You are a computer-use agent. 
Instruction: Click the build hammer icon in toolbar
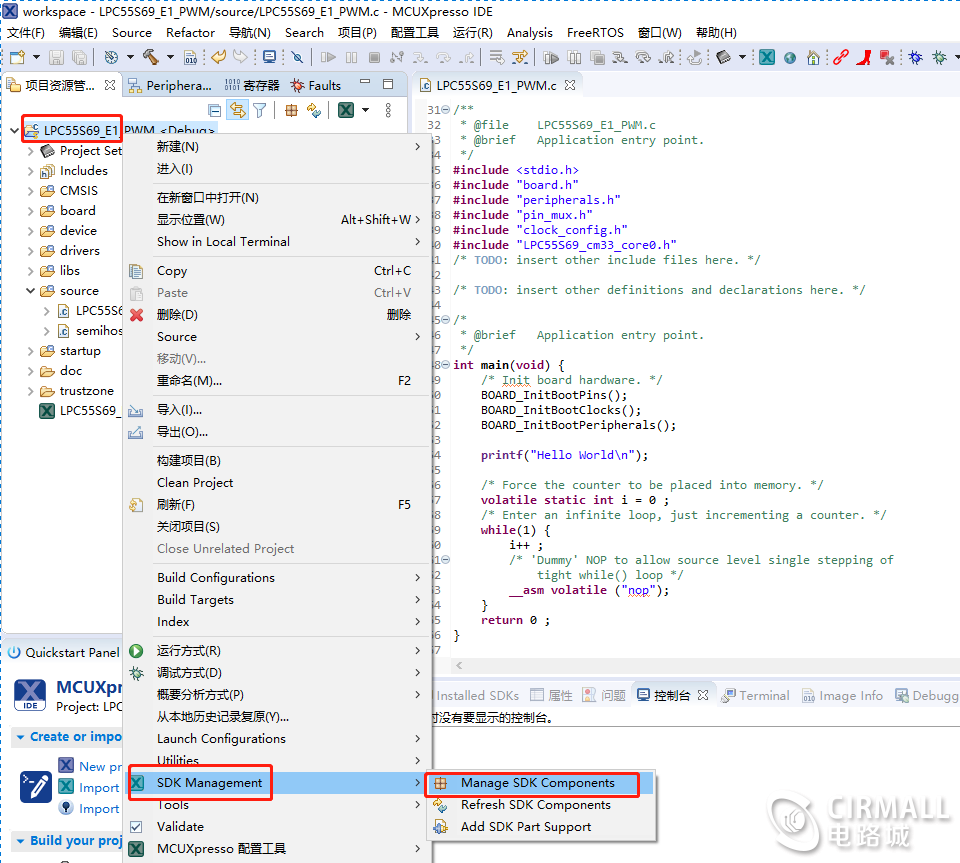click(151, 58)
